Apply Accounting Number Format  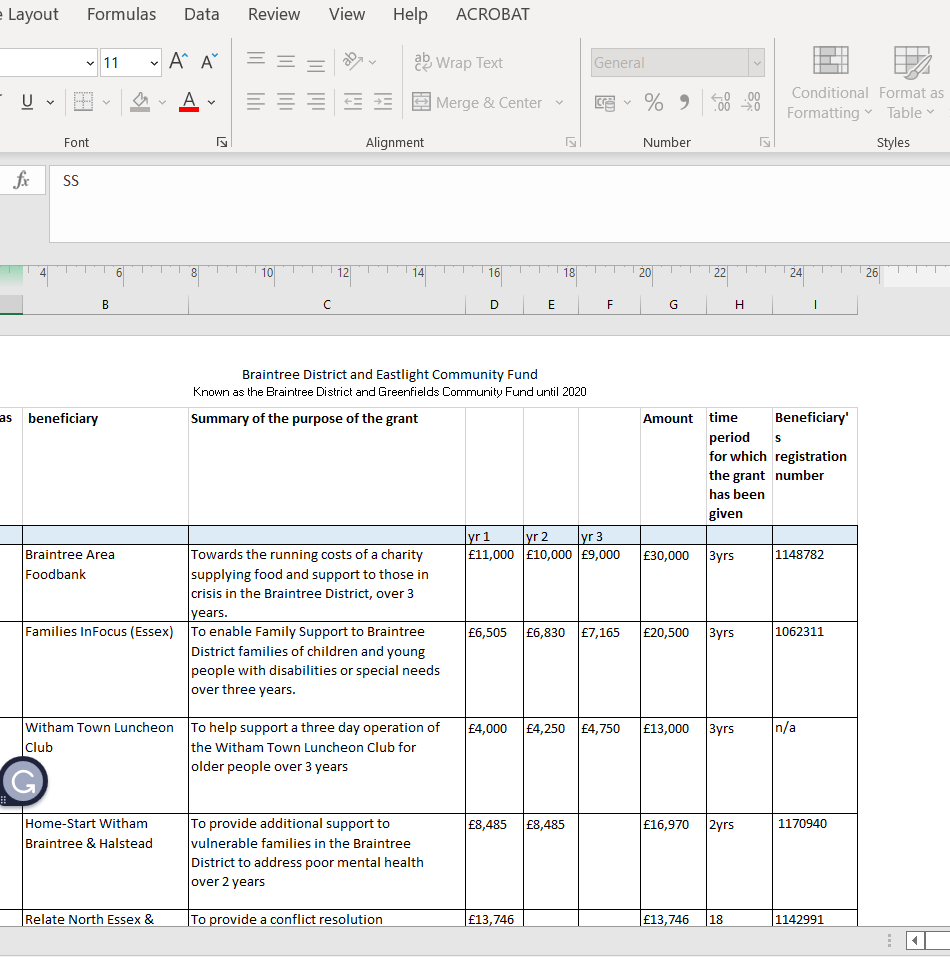point(605,103)
